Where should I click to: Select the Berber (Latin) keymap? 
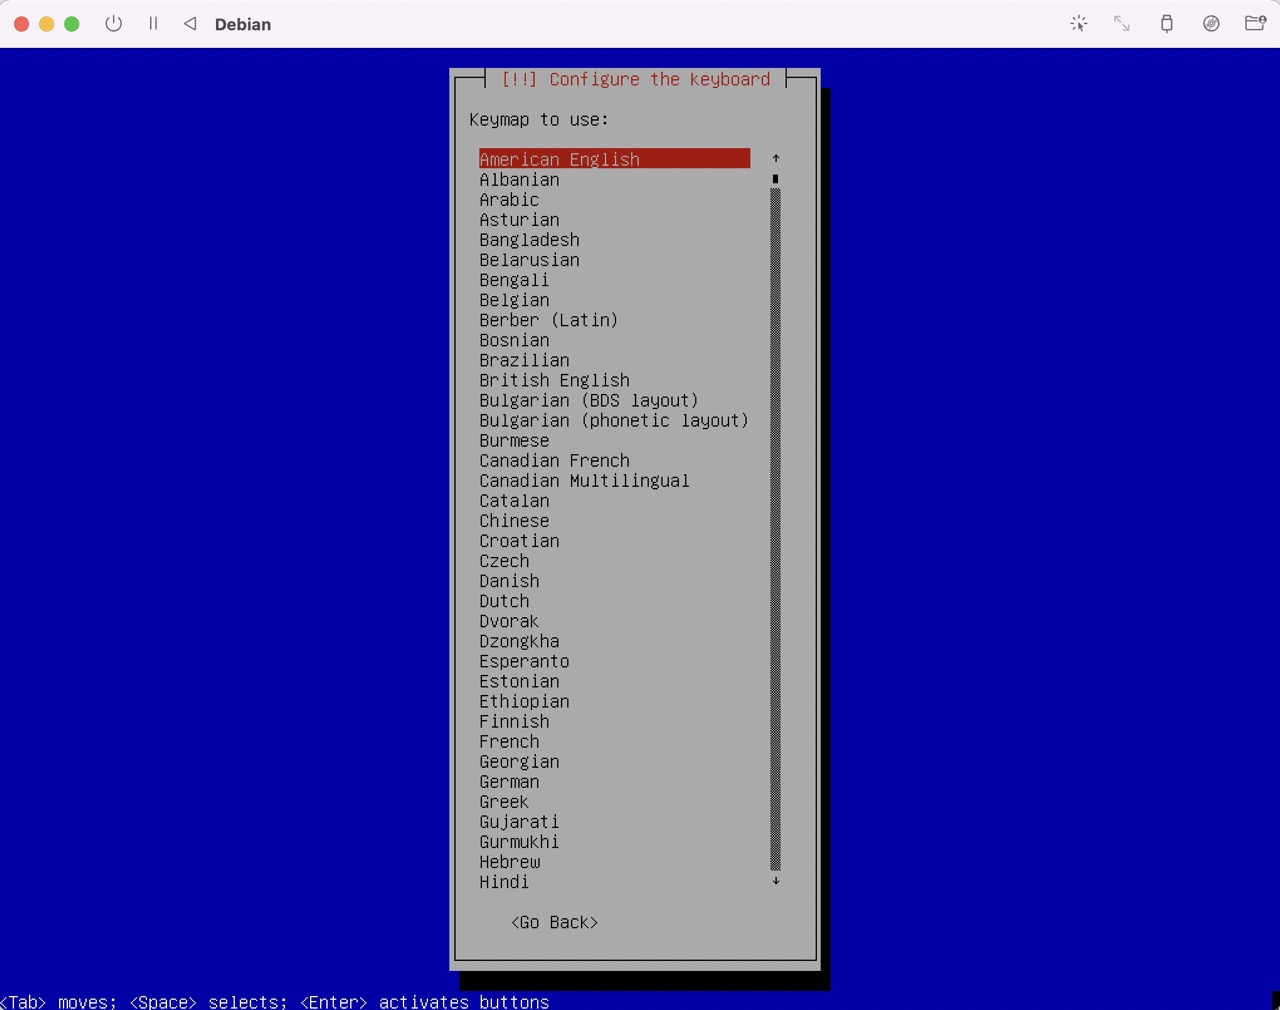point(549,320)
